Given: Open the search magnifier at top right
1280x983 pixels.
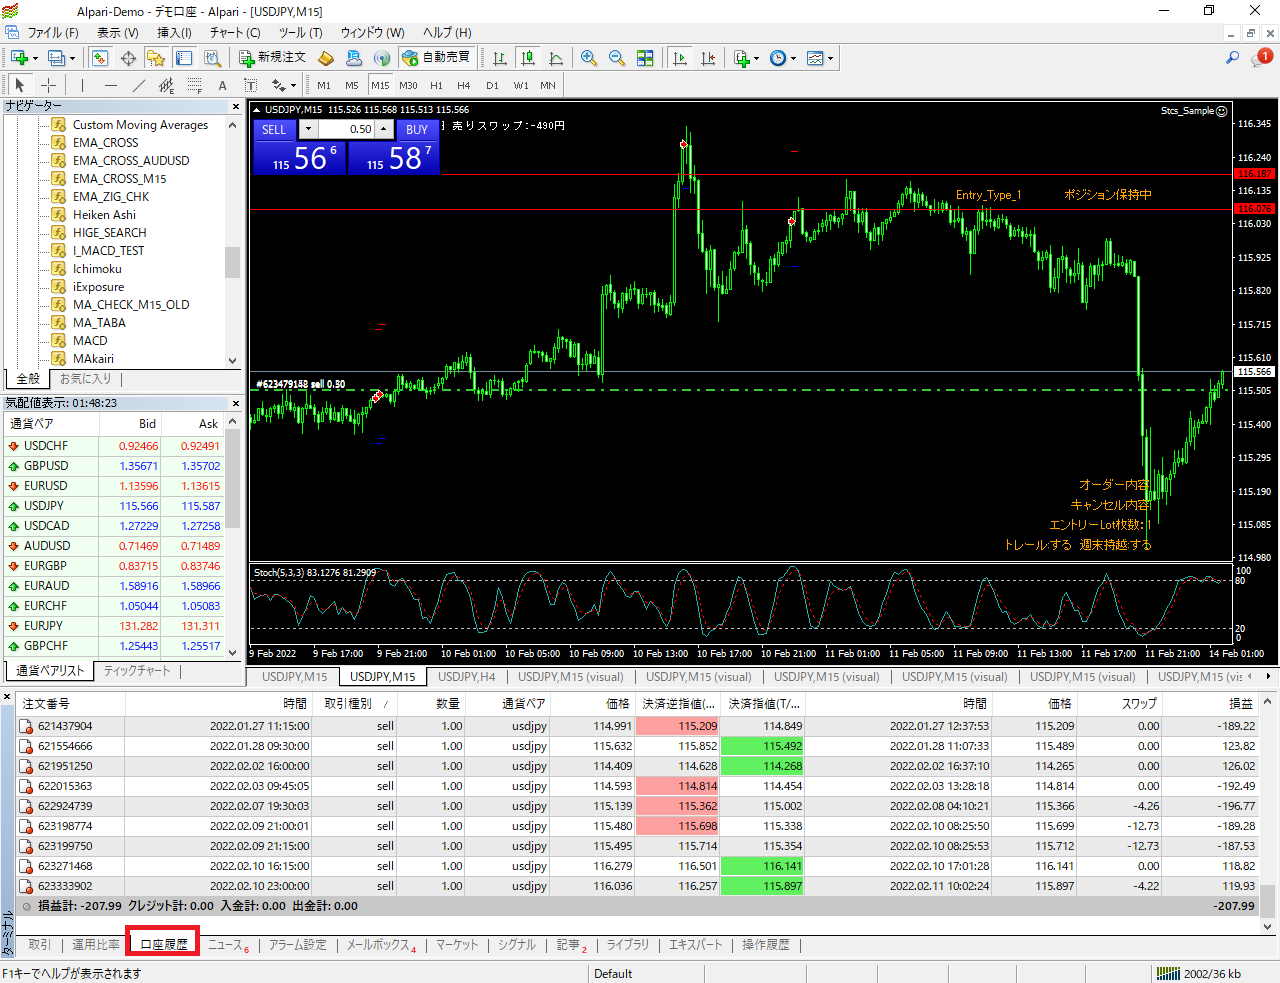Looking at the screenshot, I should [x=1232, y=58].
